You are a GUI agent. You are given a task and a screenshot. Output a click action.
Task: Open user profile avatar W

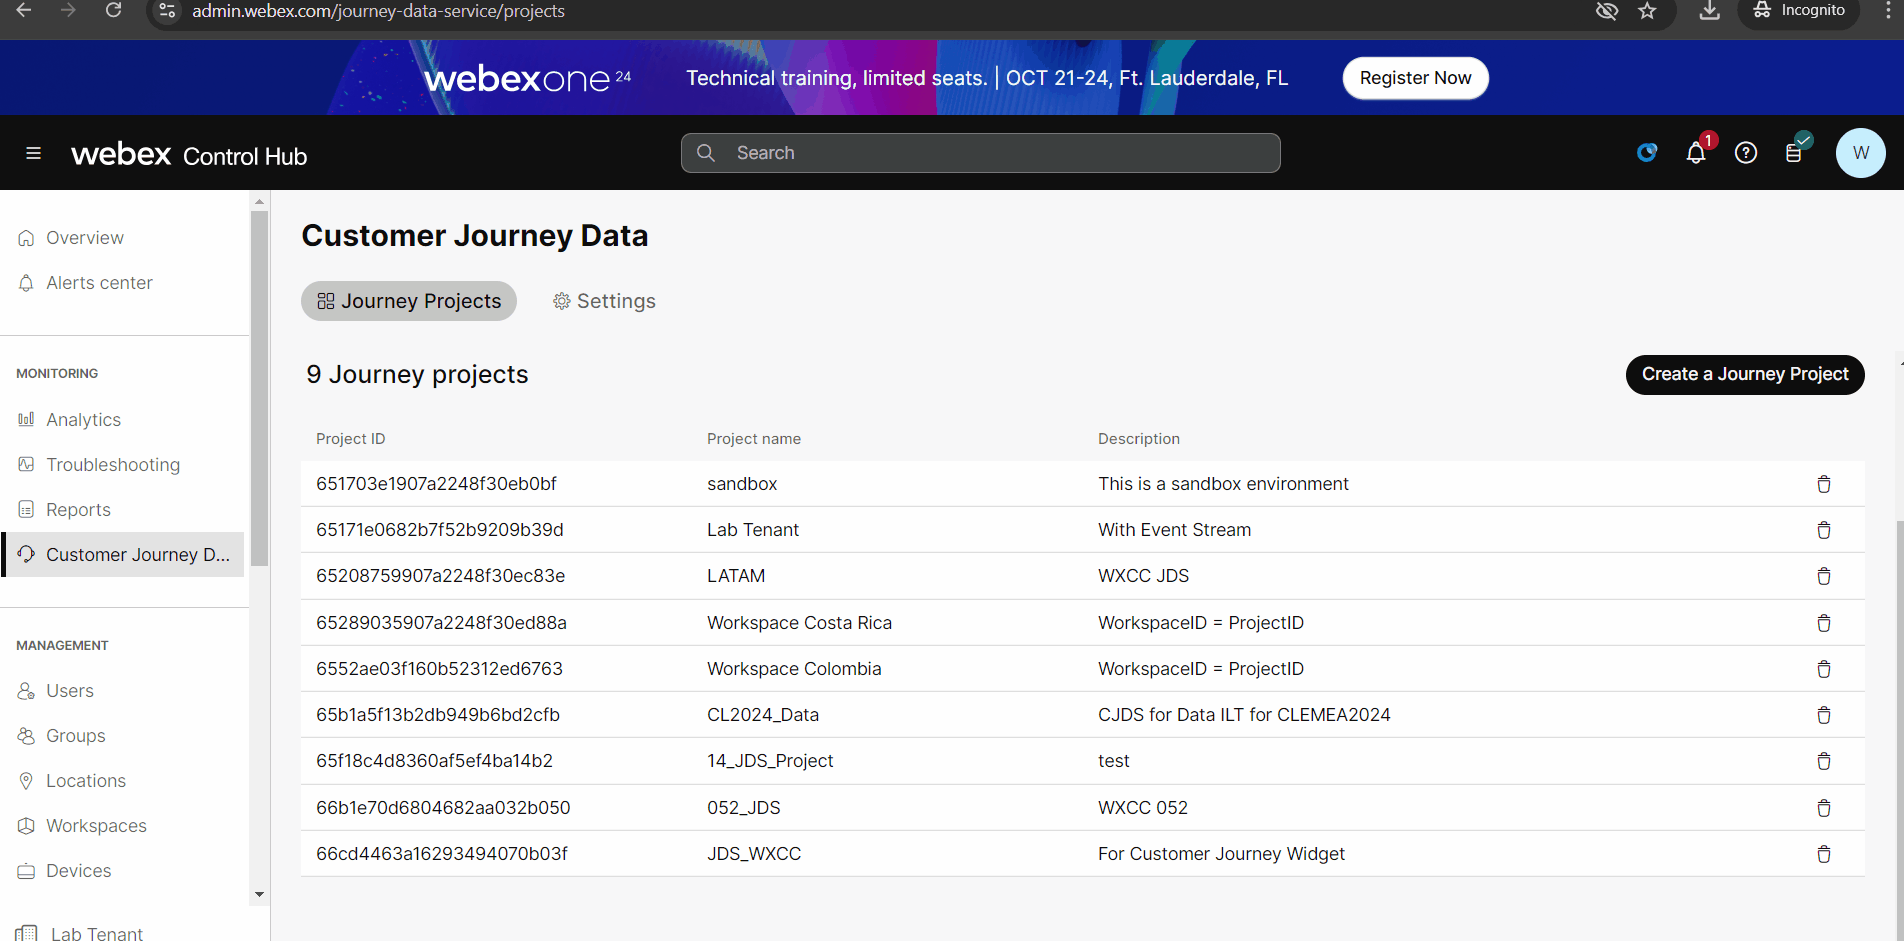[x=1860, y=153]
